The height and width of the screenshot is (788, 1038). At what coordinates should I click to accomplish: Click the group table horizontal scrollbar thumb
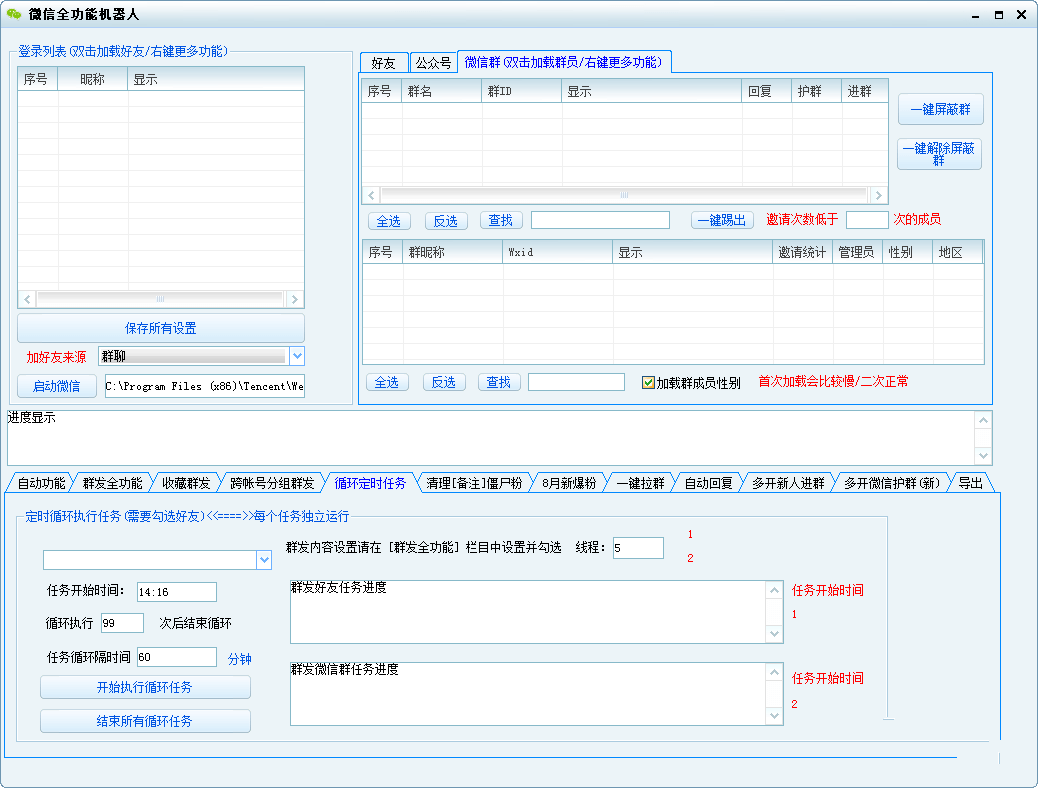pyautogui.click(x=624, y=195)
